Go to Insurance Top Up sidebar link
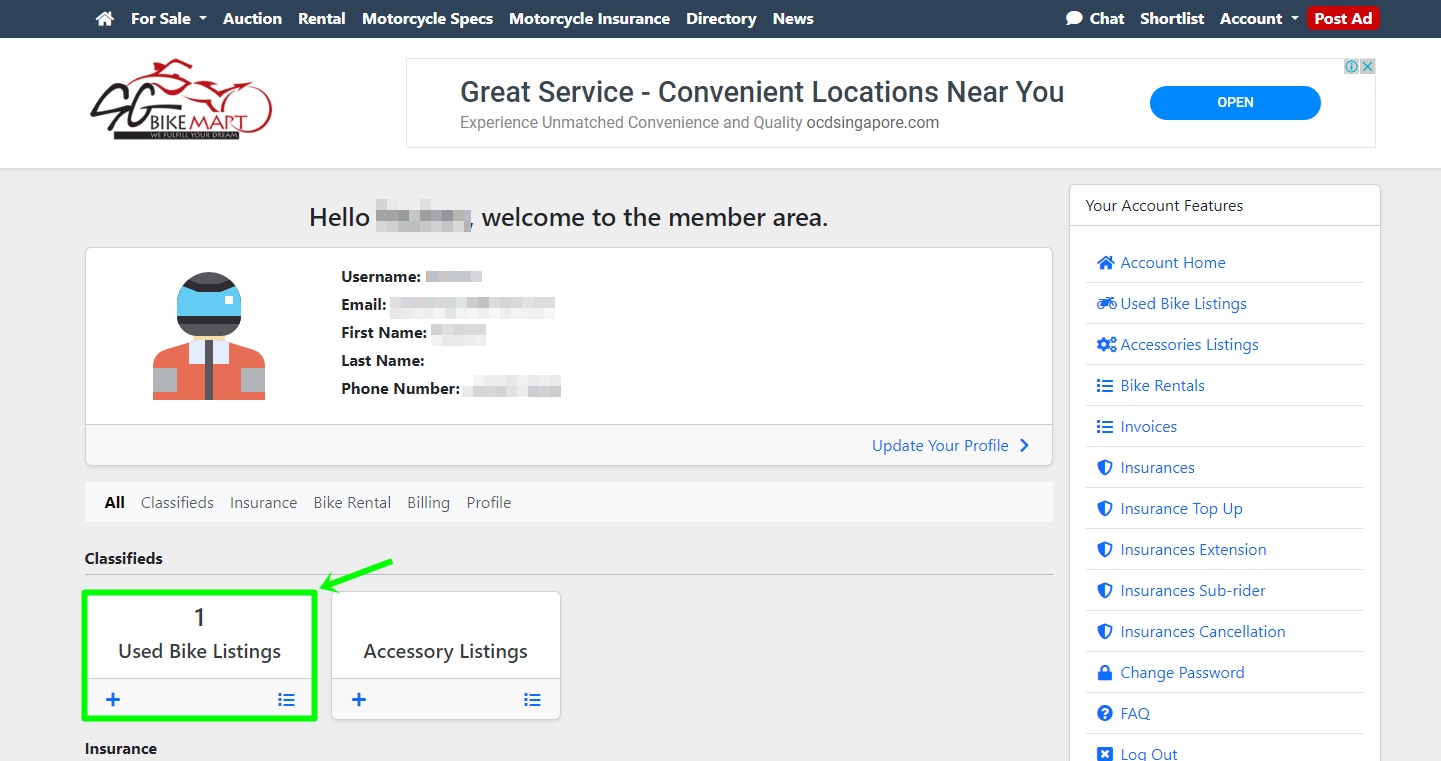 [x=1181, y=509]
